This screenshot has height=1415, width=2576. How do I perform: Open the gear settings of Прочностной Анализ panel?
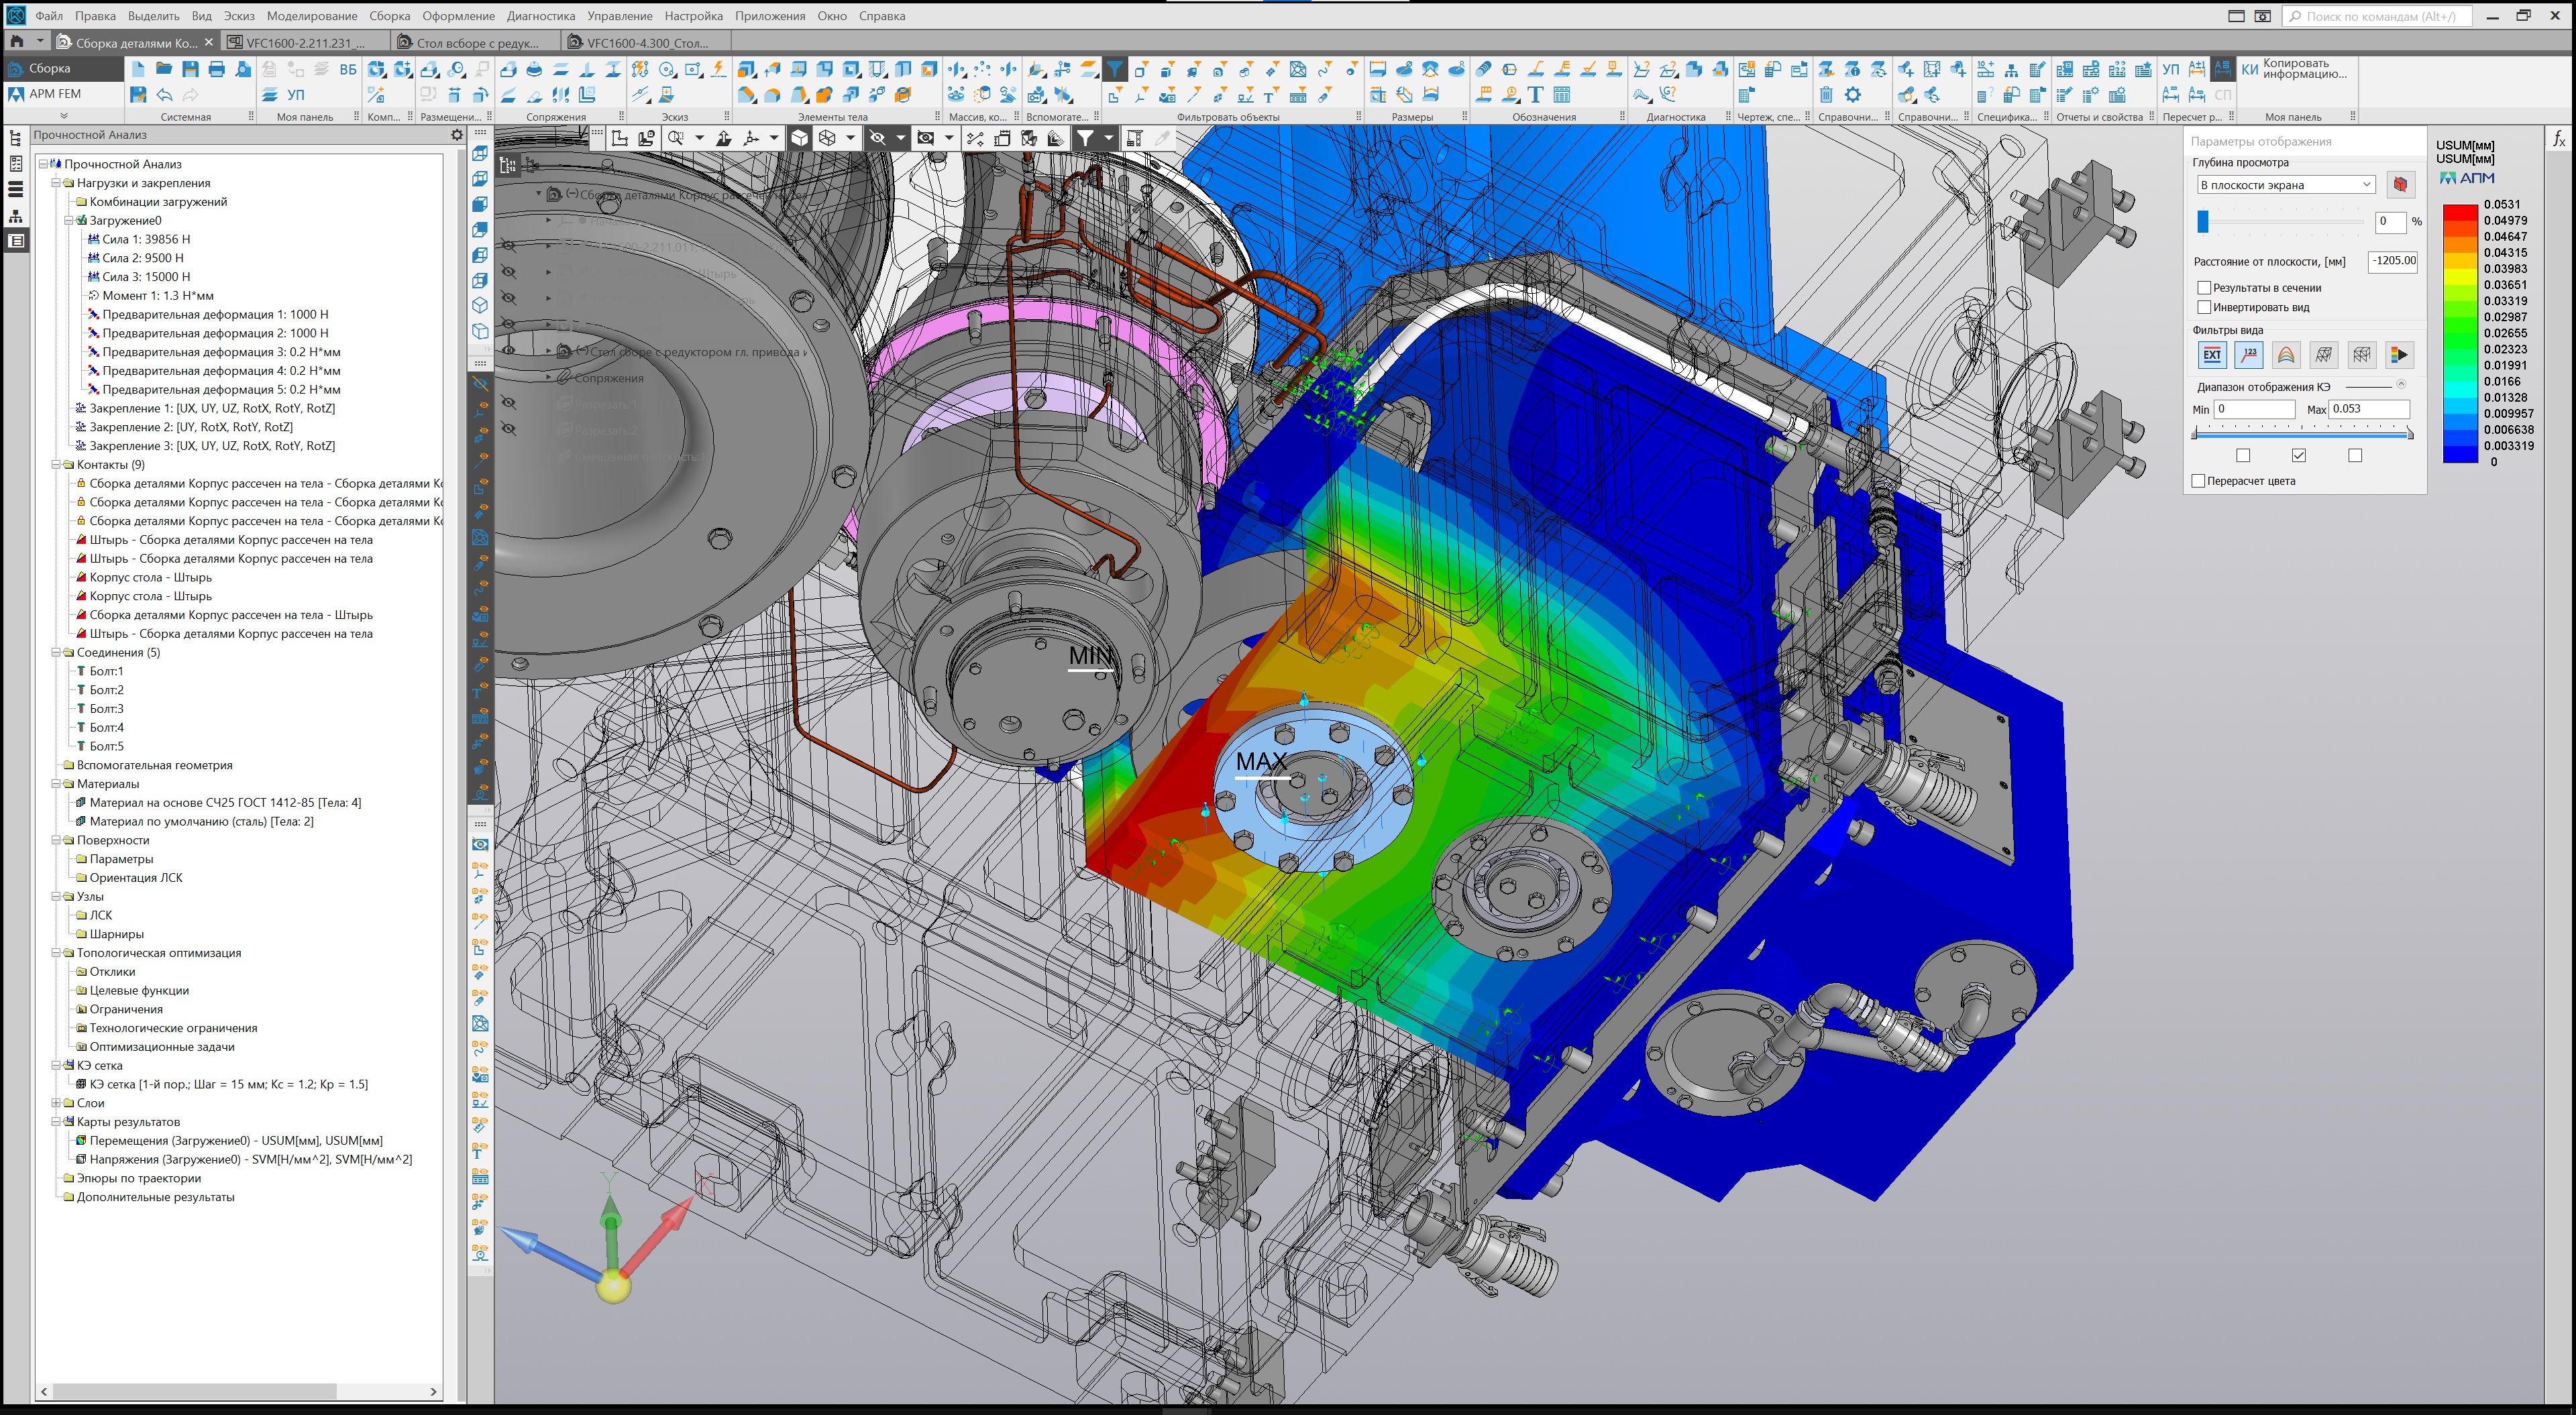pos(457,135)
